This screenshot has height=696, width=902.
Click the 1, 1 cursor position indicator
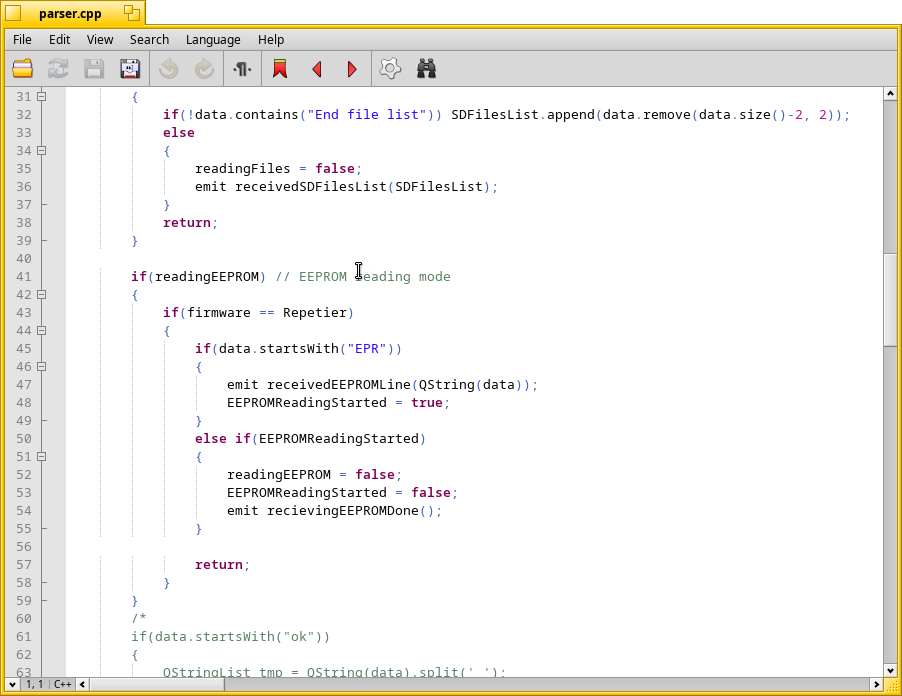(34, 684)
